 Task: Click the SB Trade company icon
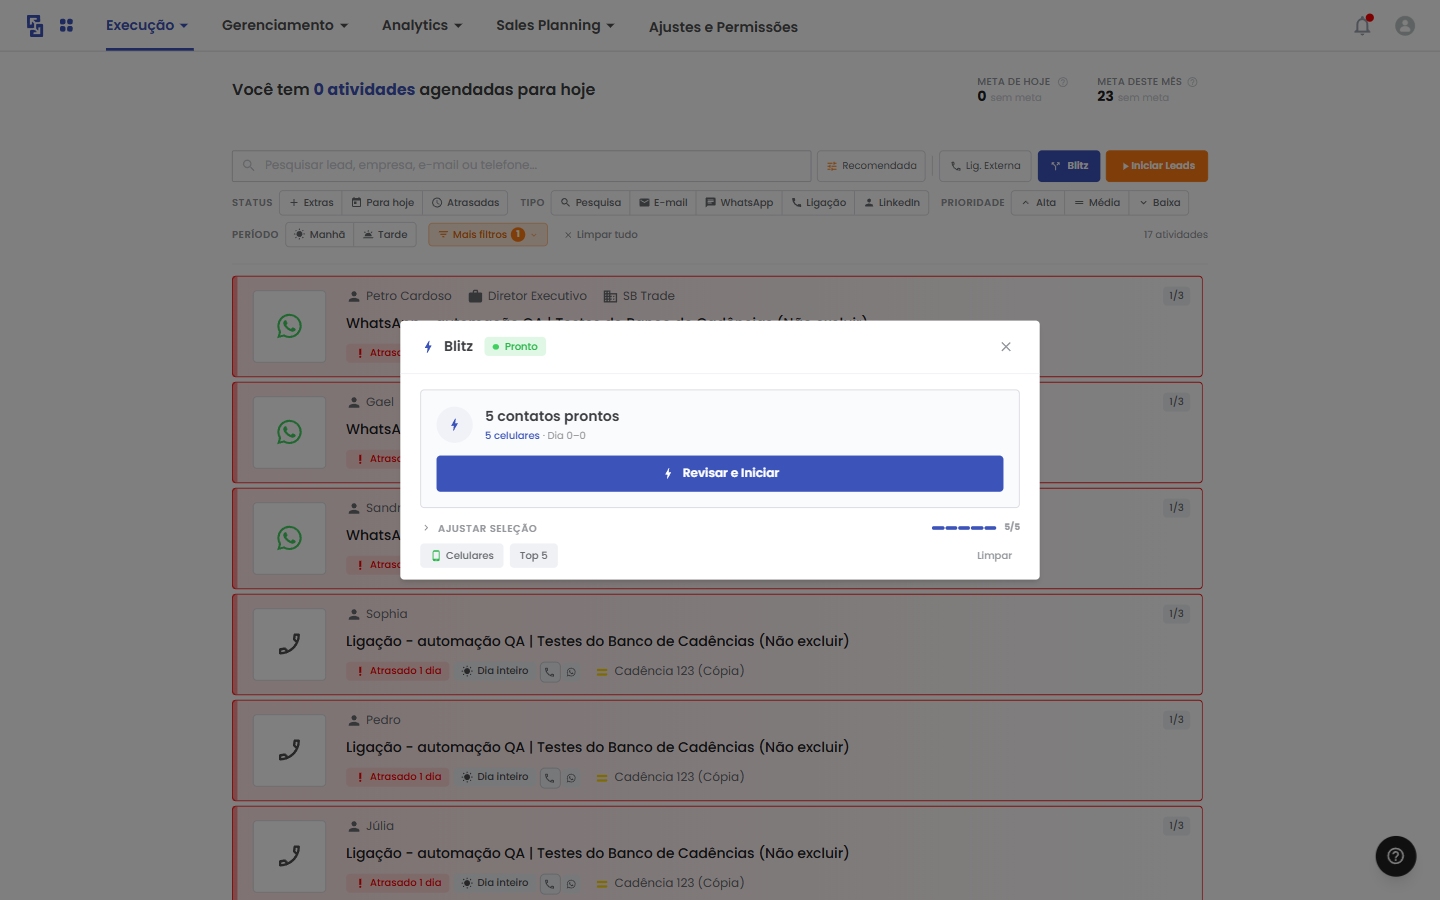(610, 296)
